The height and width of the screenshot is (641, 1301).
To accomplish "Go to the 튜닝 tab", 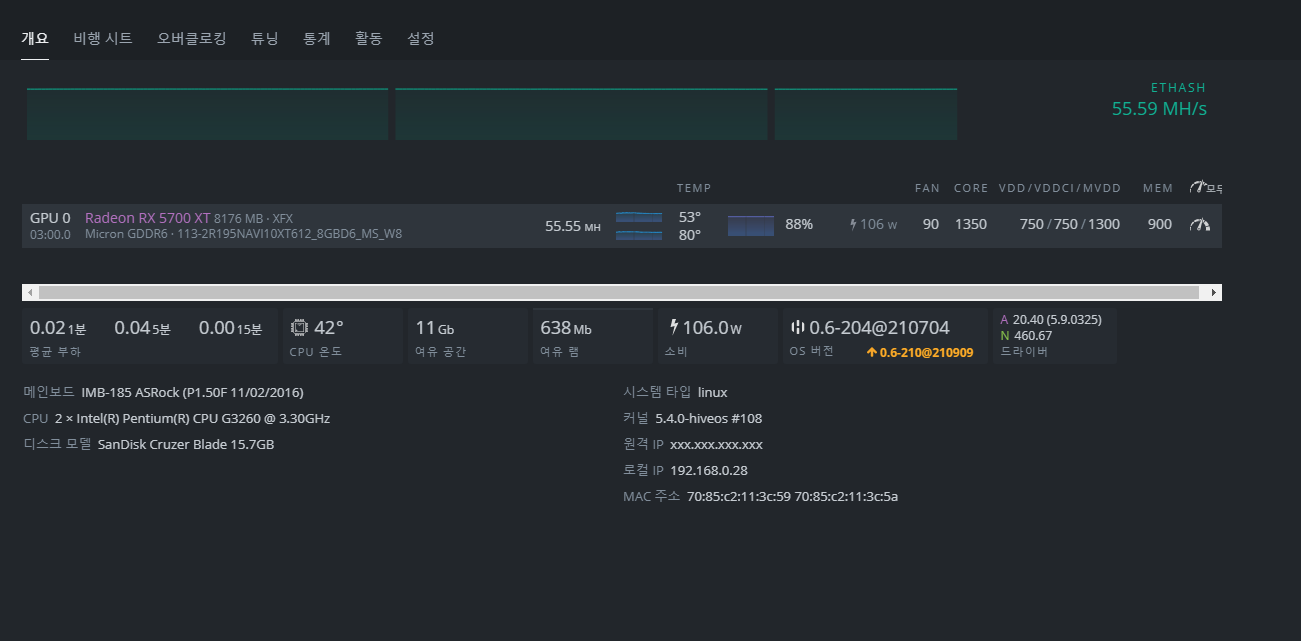I will pyautogui.click(x=265, y=38).
